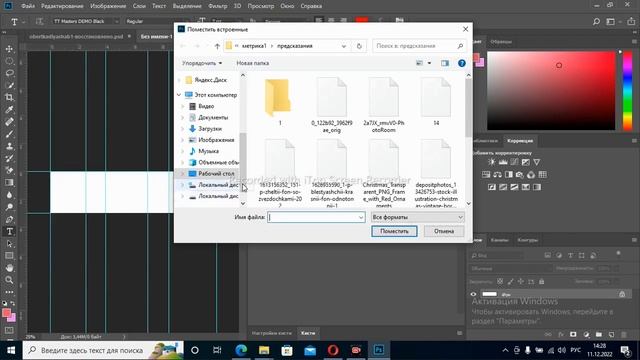
Task: Open the 'Упорядочить' dropdown
Action: (x=202, y=63)
